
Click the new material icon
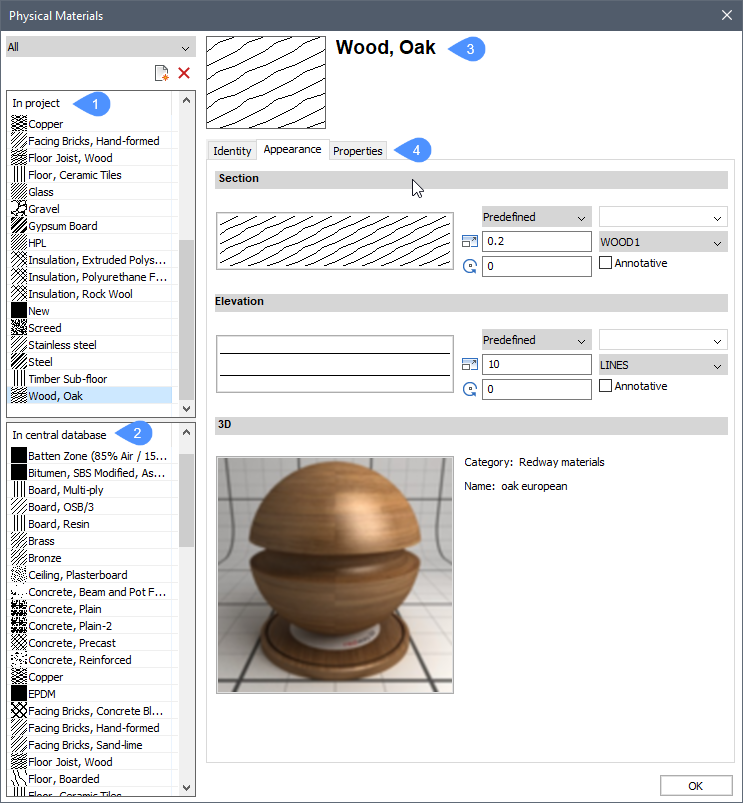pos(161,73)
